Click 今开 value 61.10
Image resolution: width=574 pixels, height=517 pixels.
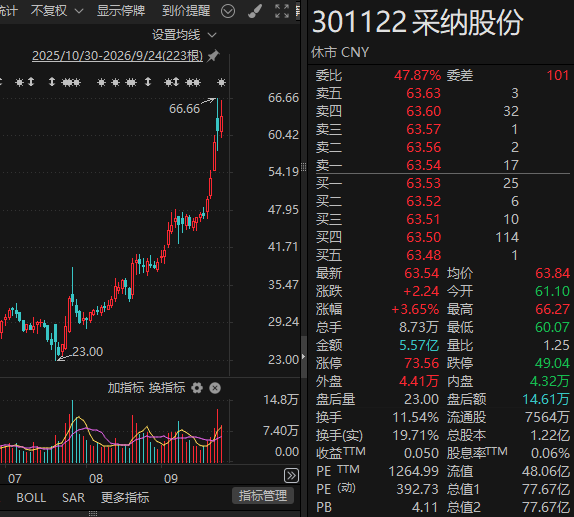(552, 291)
